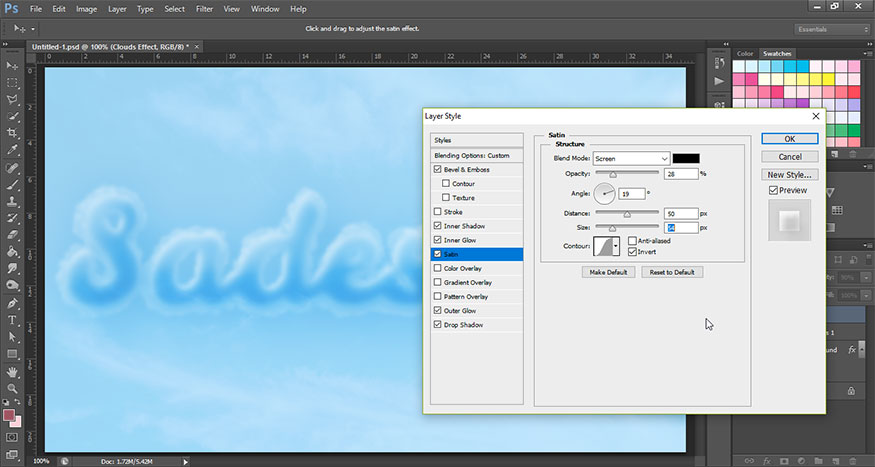
Task: Select the Eyedropper tool
Action: coord(13,149)
